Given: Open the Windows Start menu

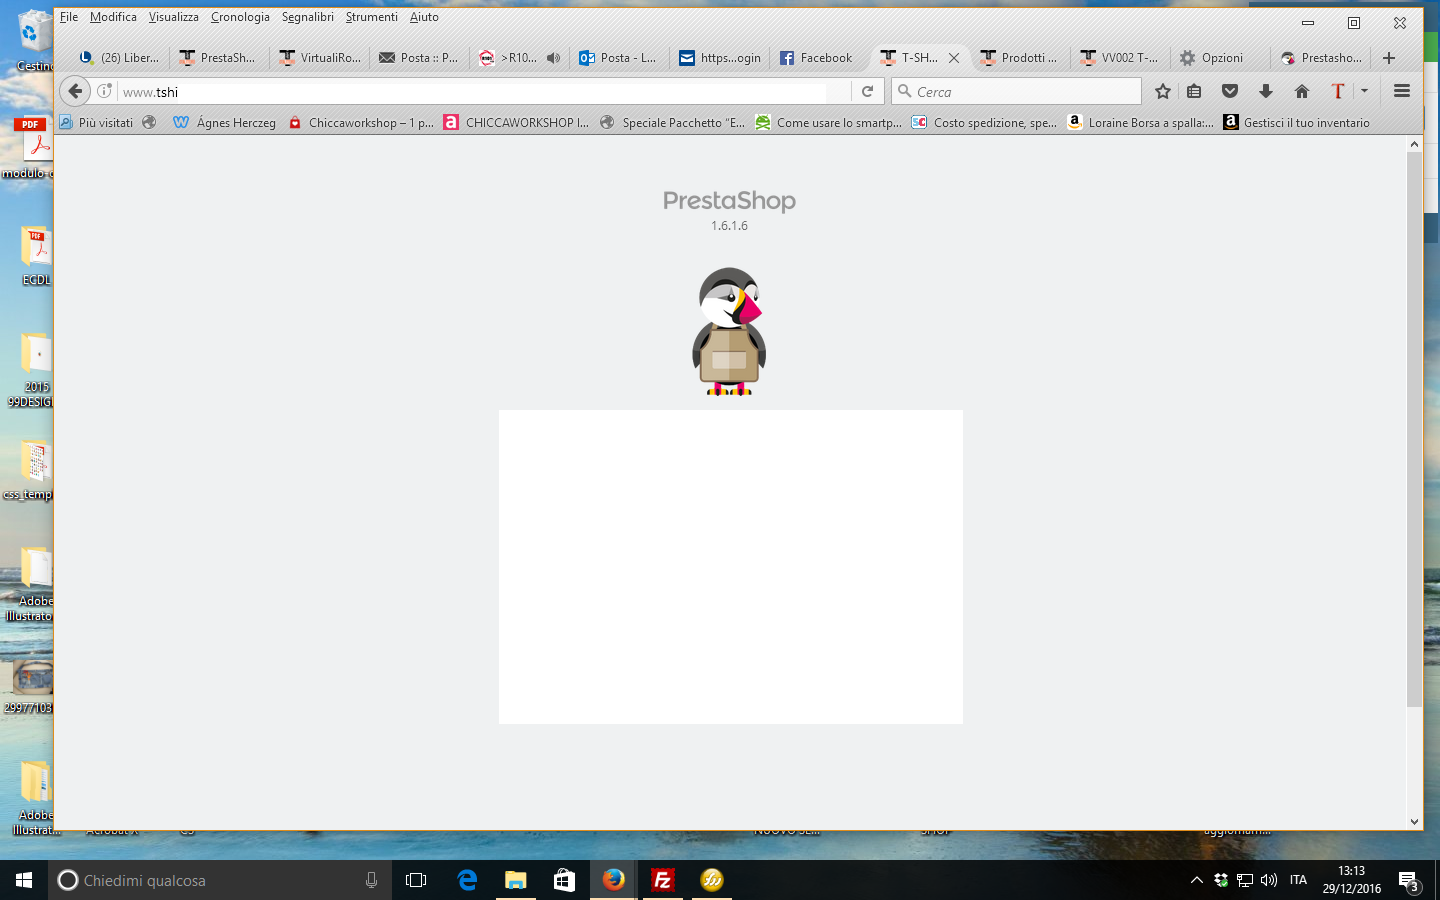Looking at the screenshot, I should click(x=24, y=880).
